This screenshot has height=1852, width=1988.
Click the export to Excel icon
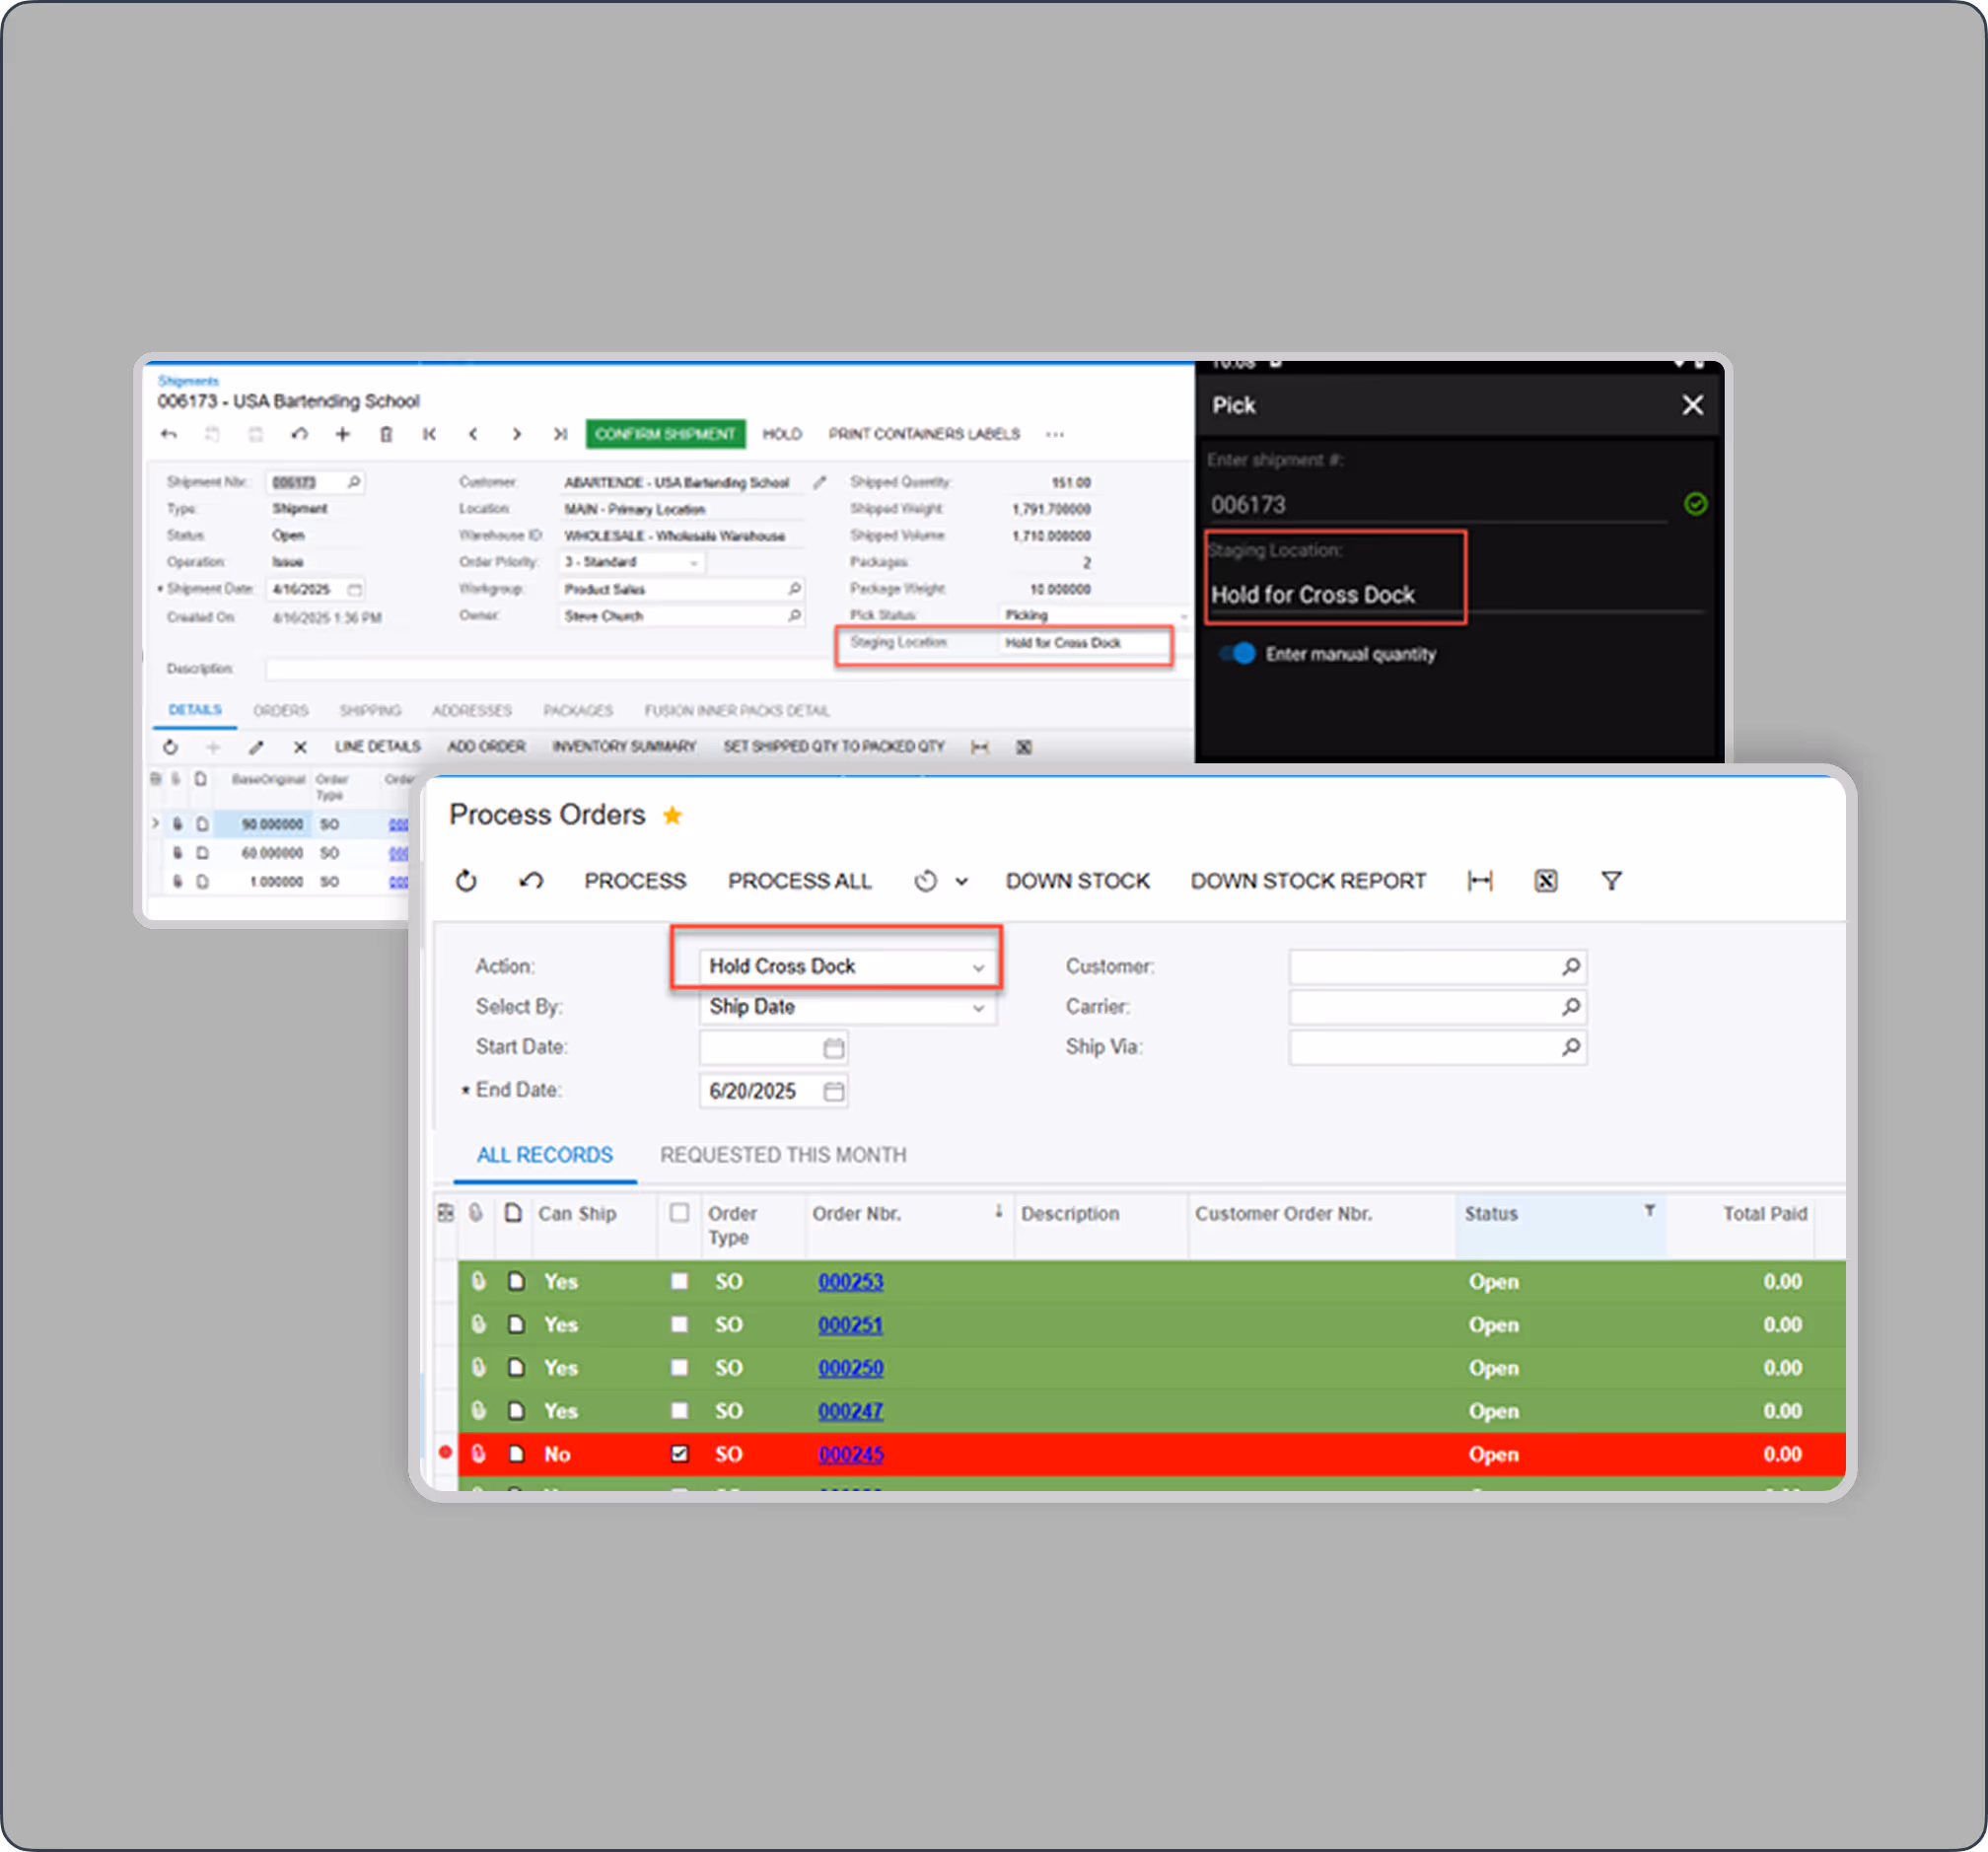[1545, 881]
